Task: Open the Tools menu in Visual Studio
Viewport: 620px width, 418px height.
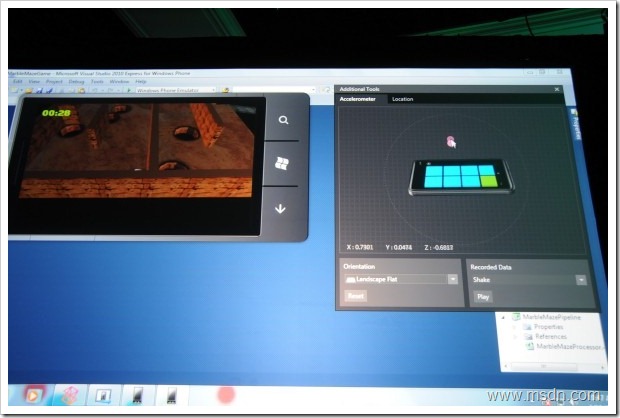Action: point(97,81)
